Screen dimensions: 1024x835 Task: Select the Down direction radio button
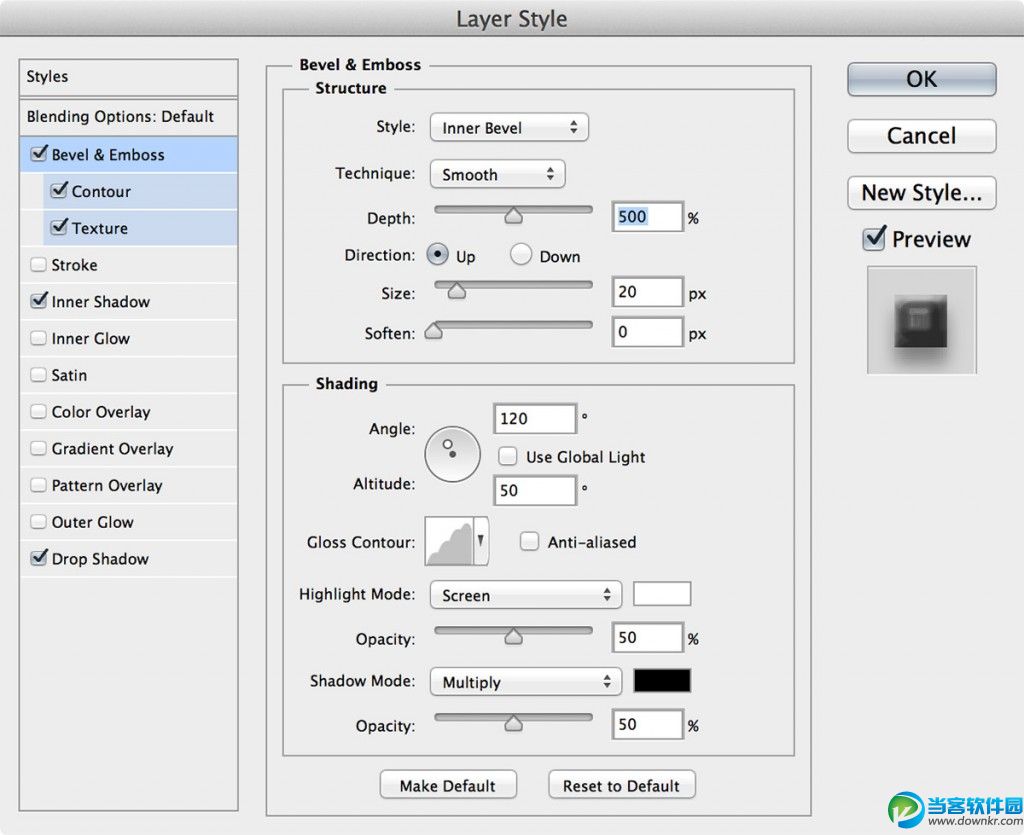[x=520, y=255]
